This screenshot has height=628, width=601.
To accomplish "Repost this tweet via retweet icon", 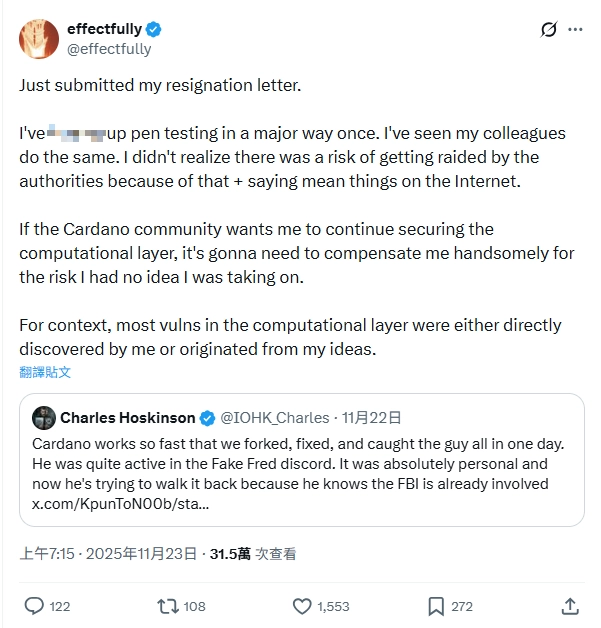I will click(x=168, y=606).
